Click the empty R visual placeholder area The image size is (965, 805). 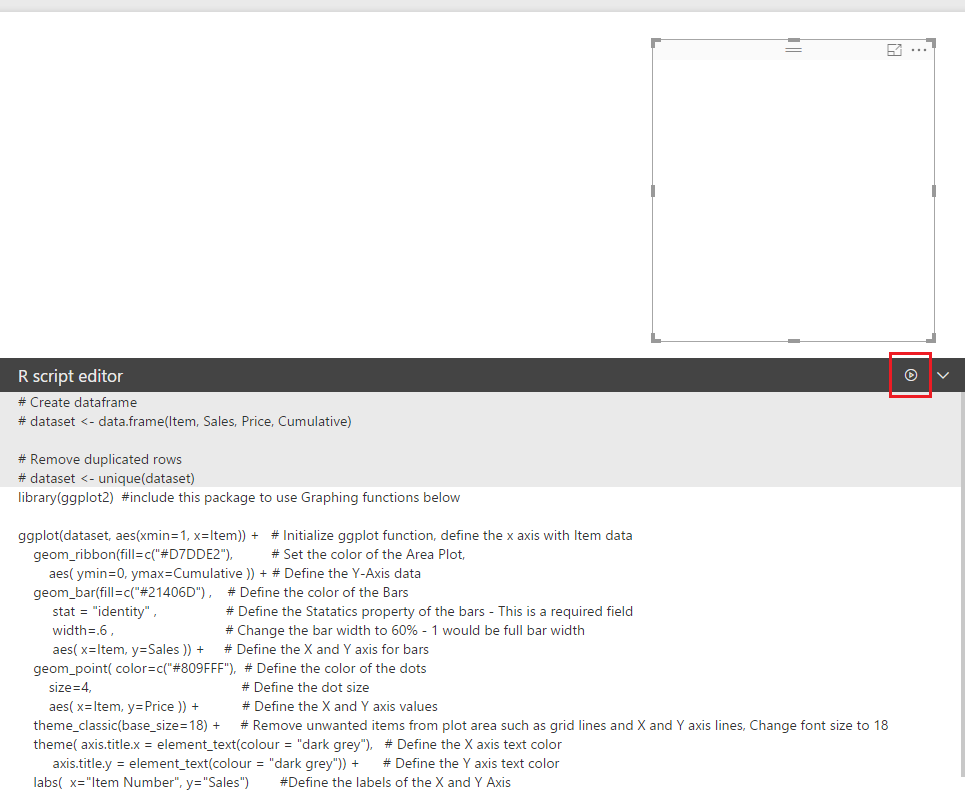[793, 200]
